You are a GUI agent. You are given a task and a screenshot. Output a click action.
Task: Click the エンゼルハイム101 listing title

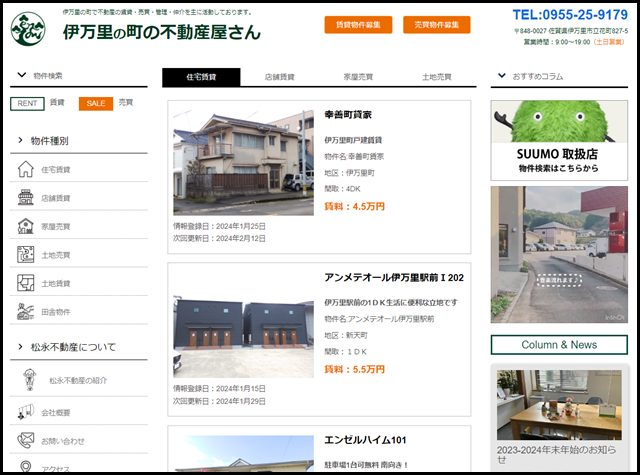(x=365, y=440)
